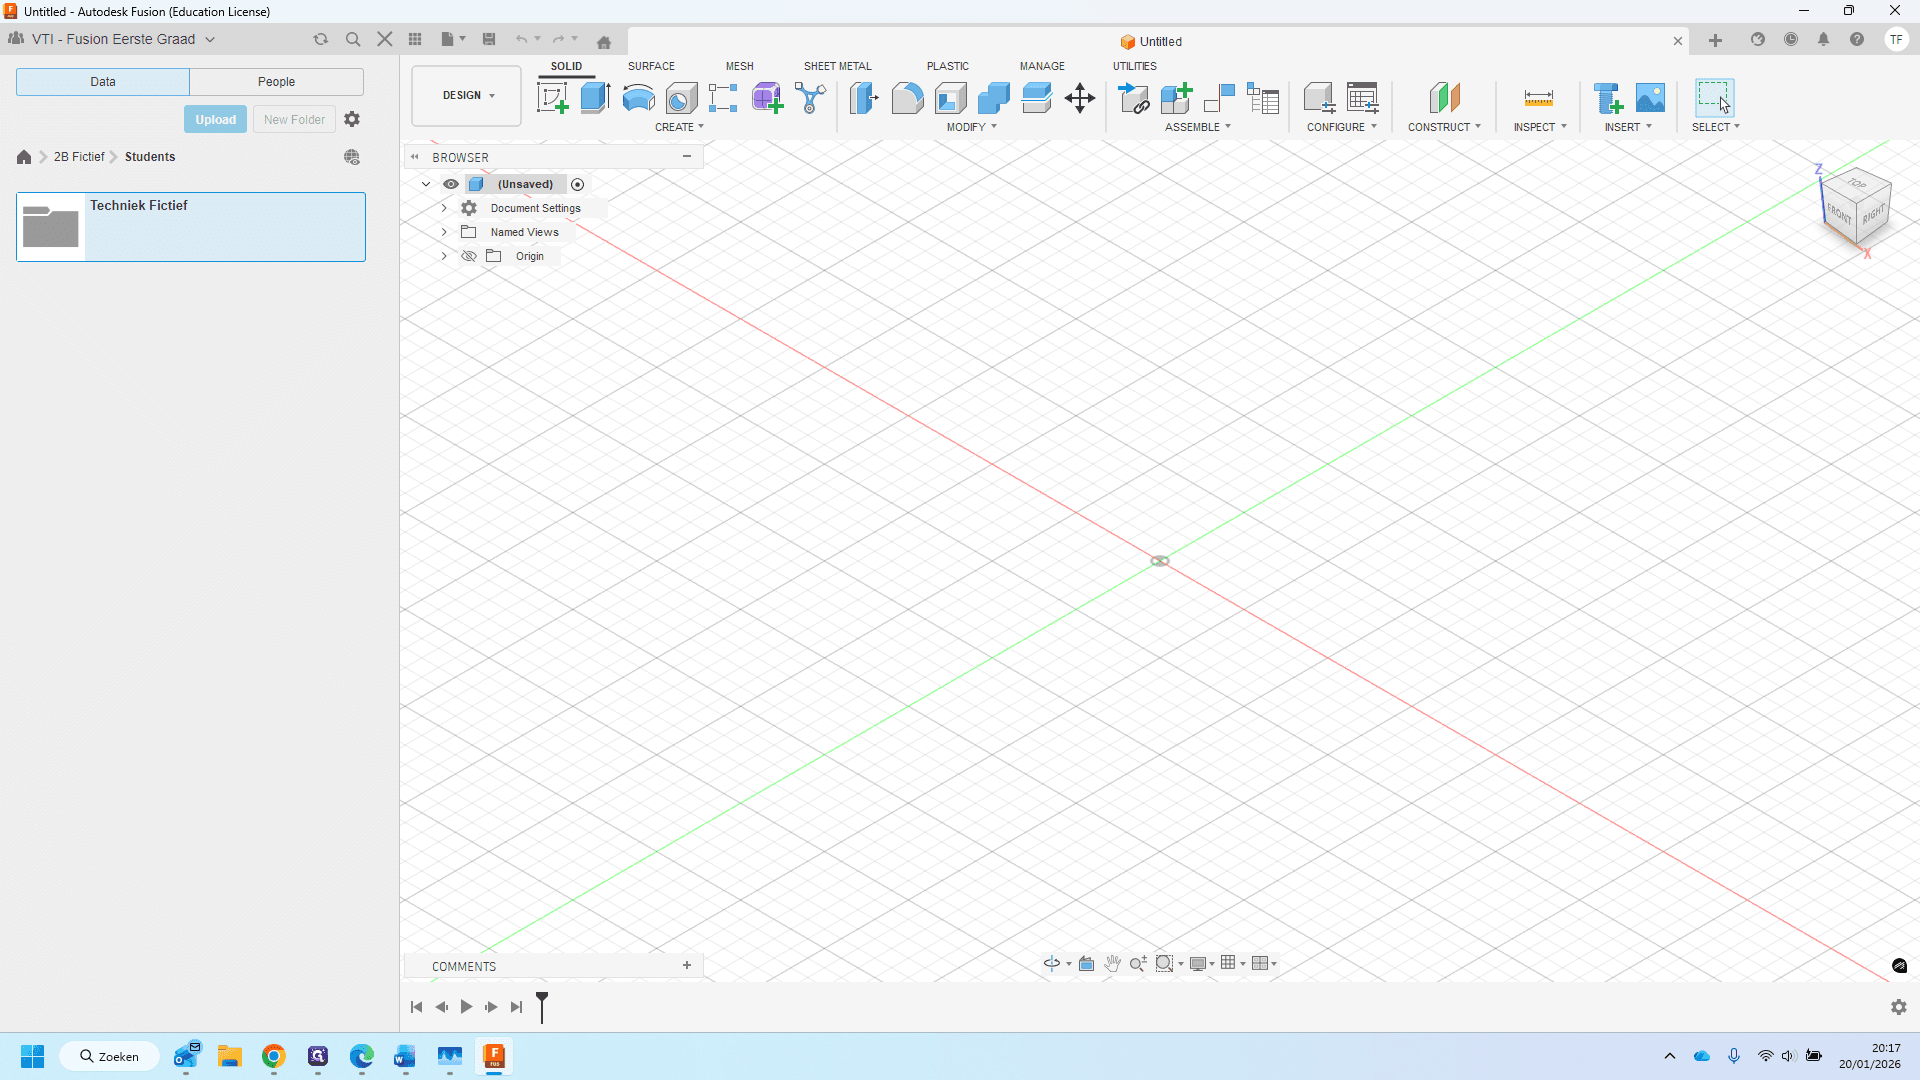
Task: Open the Change Parameters table icon
Action: [x=1363, y=98]
